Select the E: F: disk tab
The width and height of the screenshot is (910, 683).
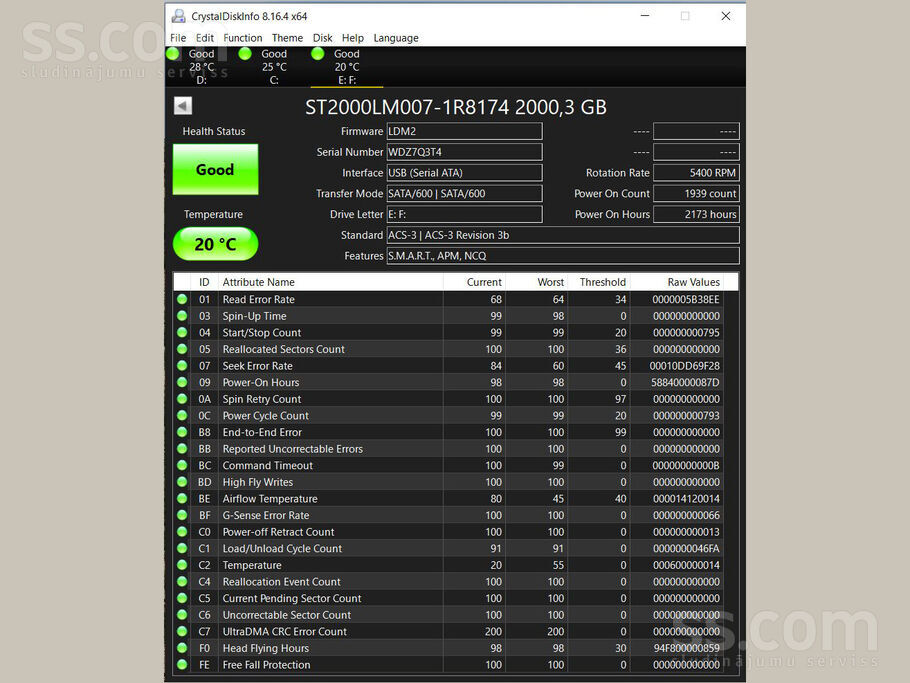(346, 67)
